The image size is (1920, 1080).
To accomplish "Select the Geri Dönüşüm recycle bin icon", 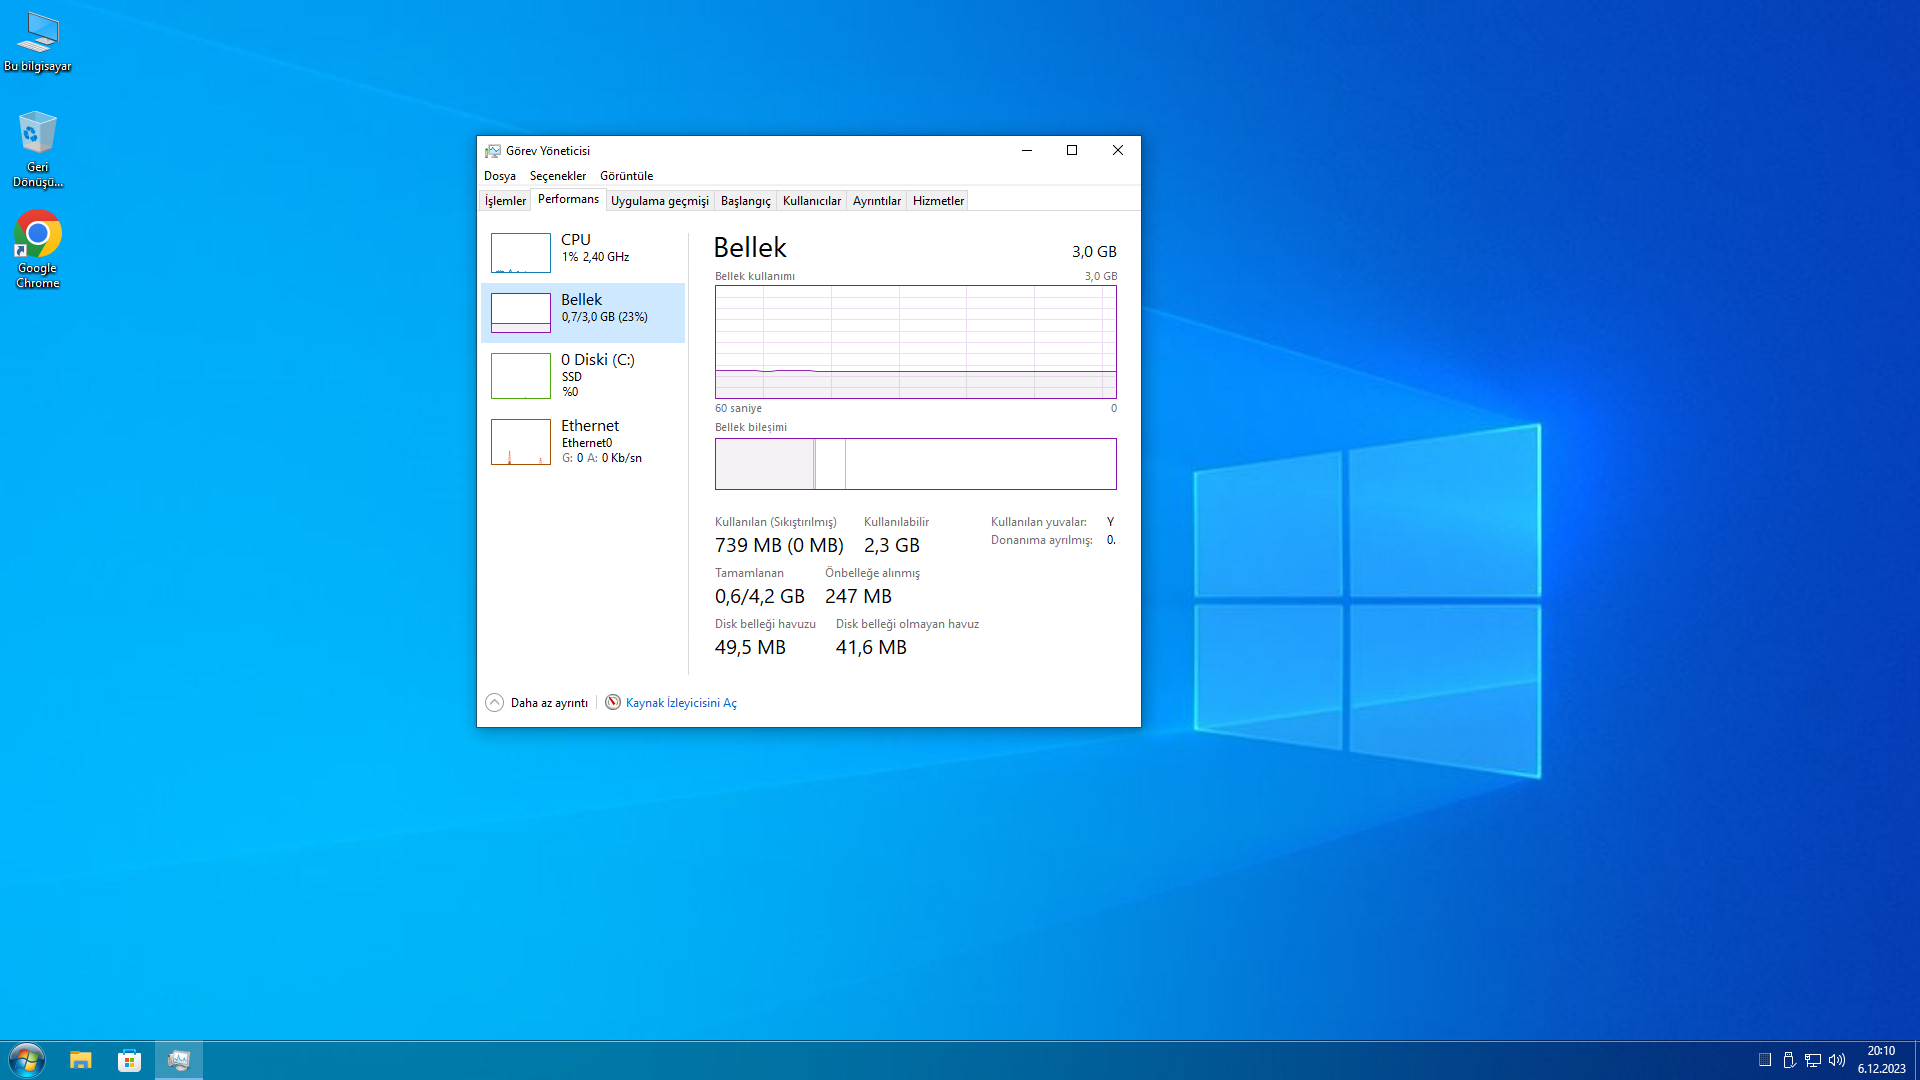I will pyautogui.click(x=38, y=149).
